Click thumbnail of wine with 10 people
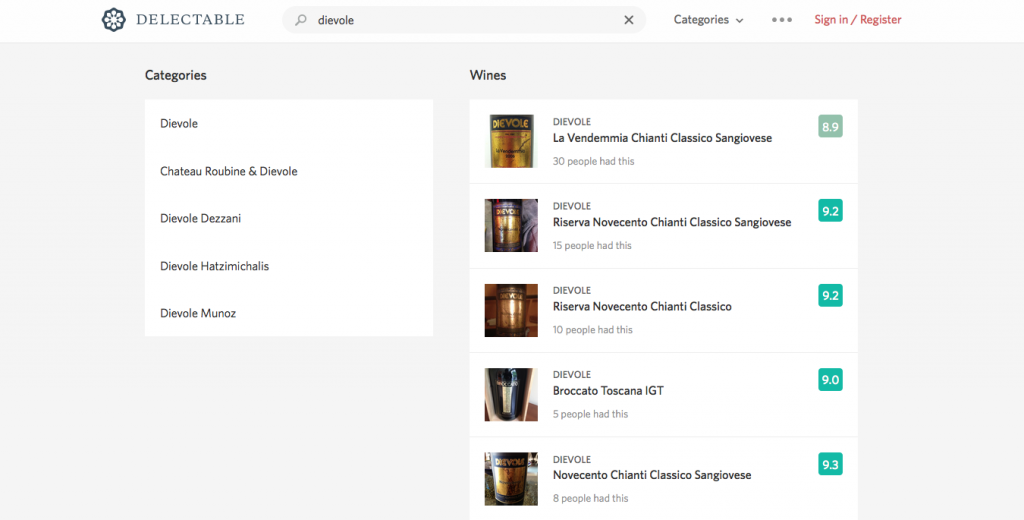The image size is (1024, 520). click(x=511, y=310)
